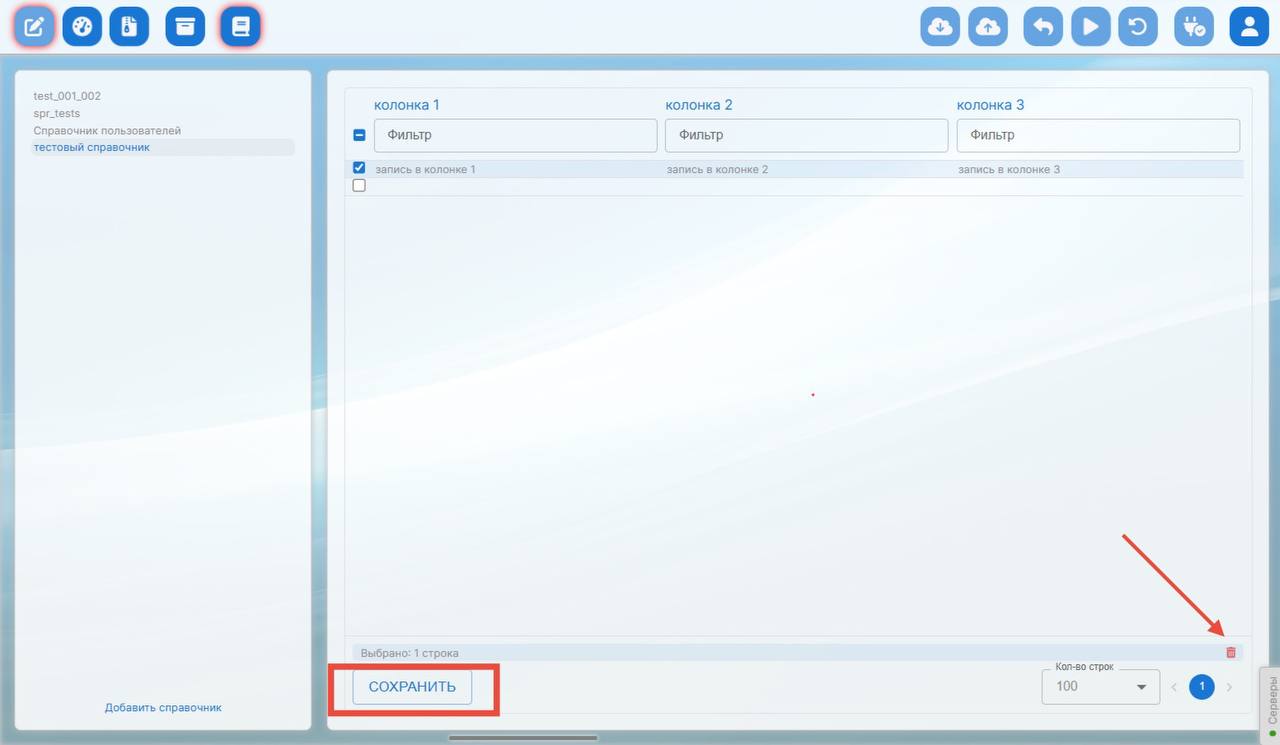Open the dashboard gauge icon
This screenshot has width=1280, height=745.
point(82,27)
